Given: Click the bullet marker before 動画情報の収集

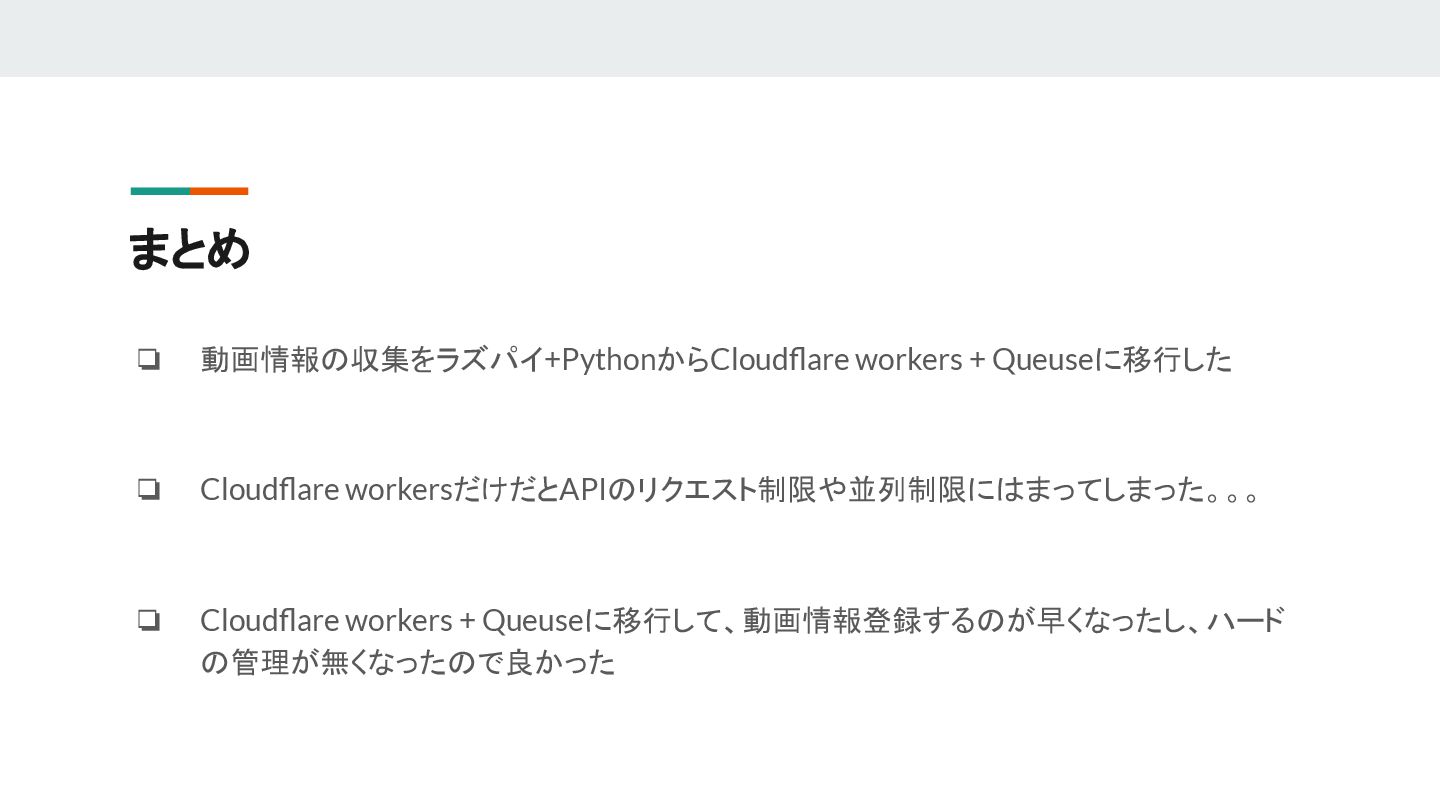Looking at the screenshot, I should (149, 359).
